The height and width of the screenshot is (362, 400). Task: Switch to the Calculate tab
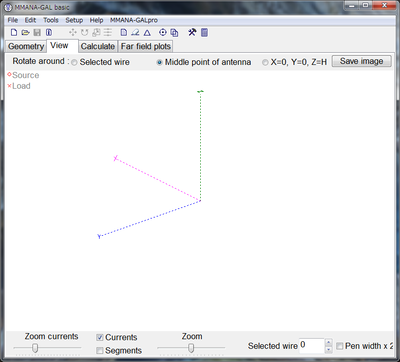point(98,46)
